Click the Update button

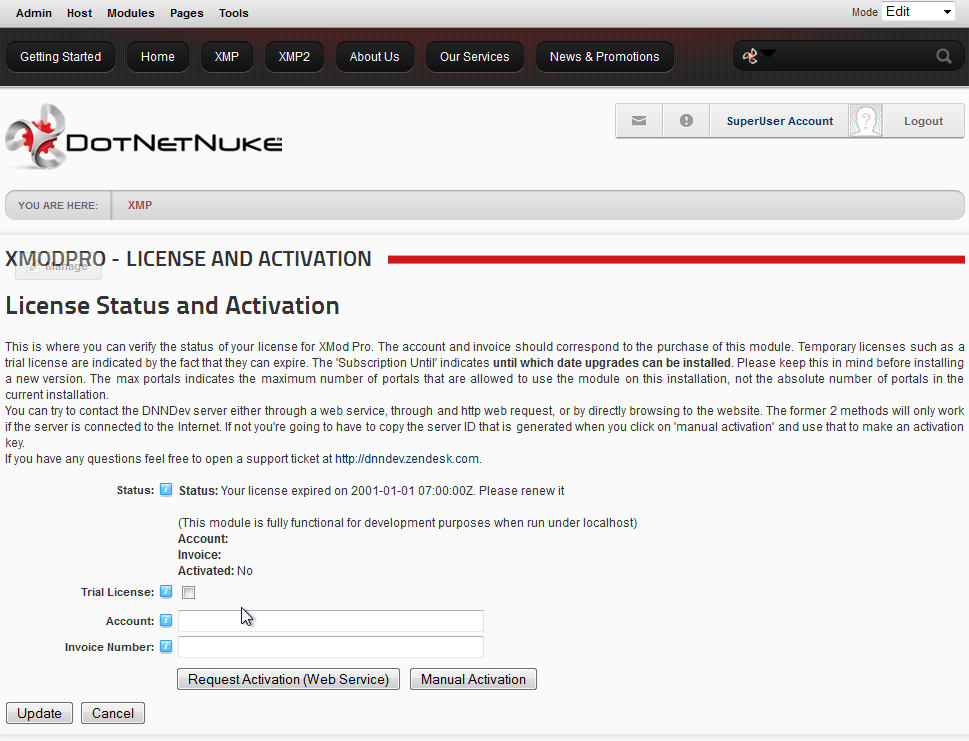(x=40, y=713)
